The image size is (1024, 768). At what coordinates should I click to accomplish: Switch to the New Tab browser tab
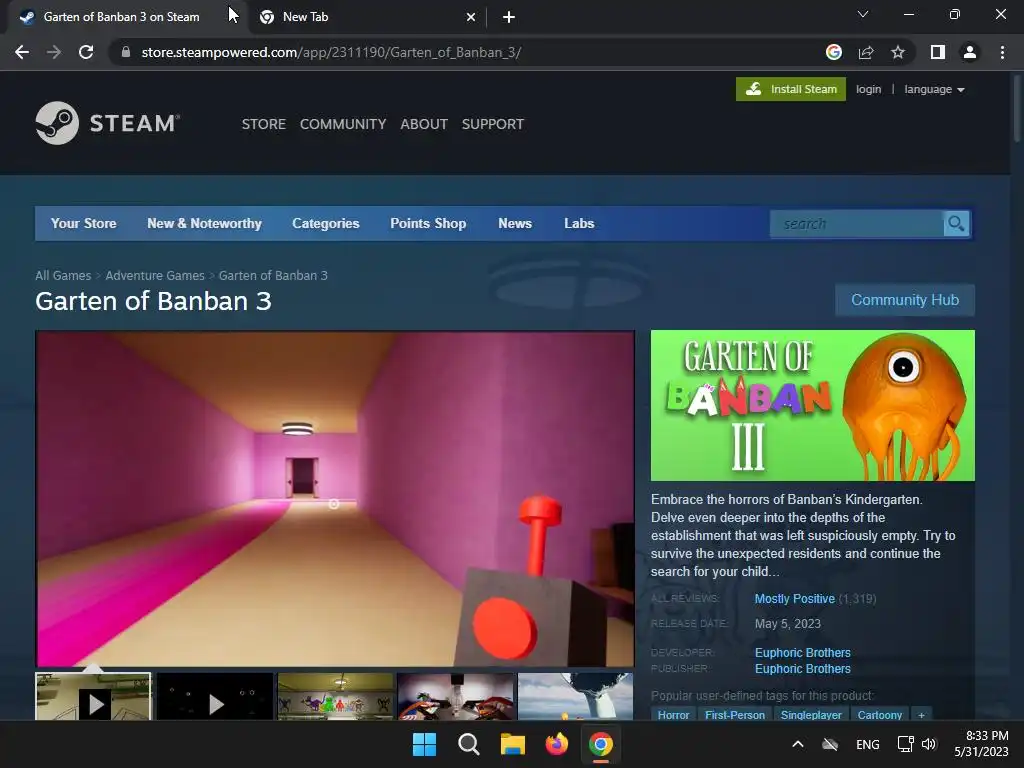tap(366, 17)
